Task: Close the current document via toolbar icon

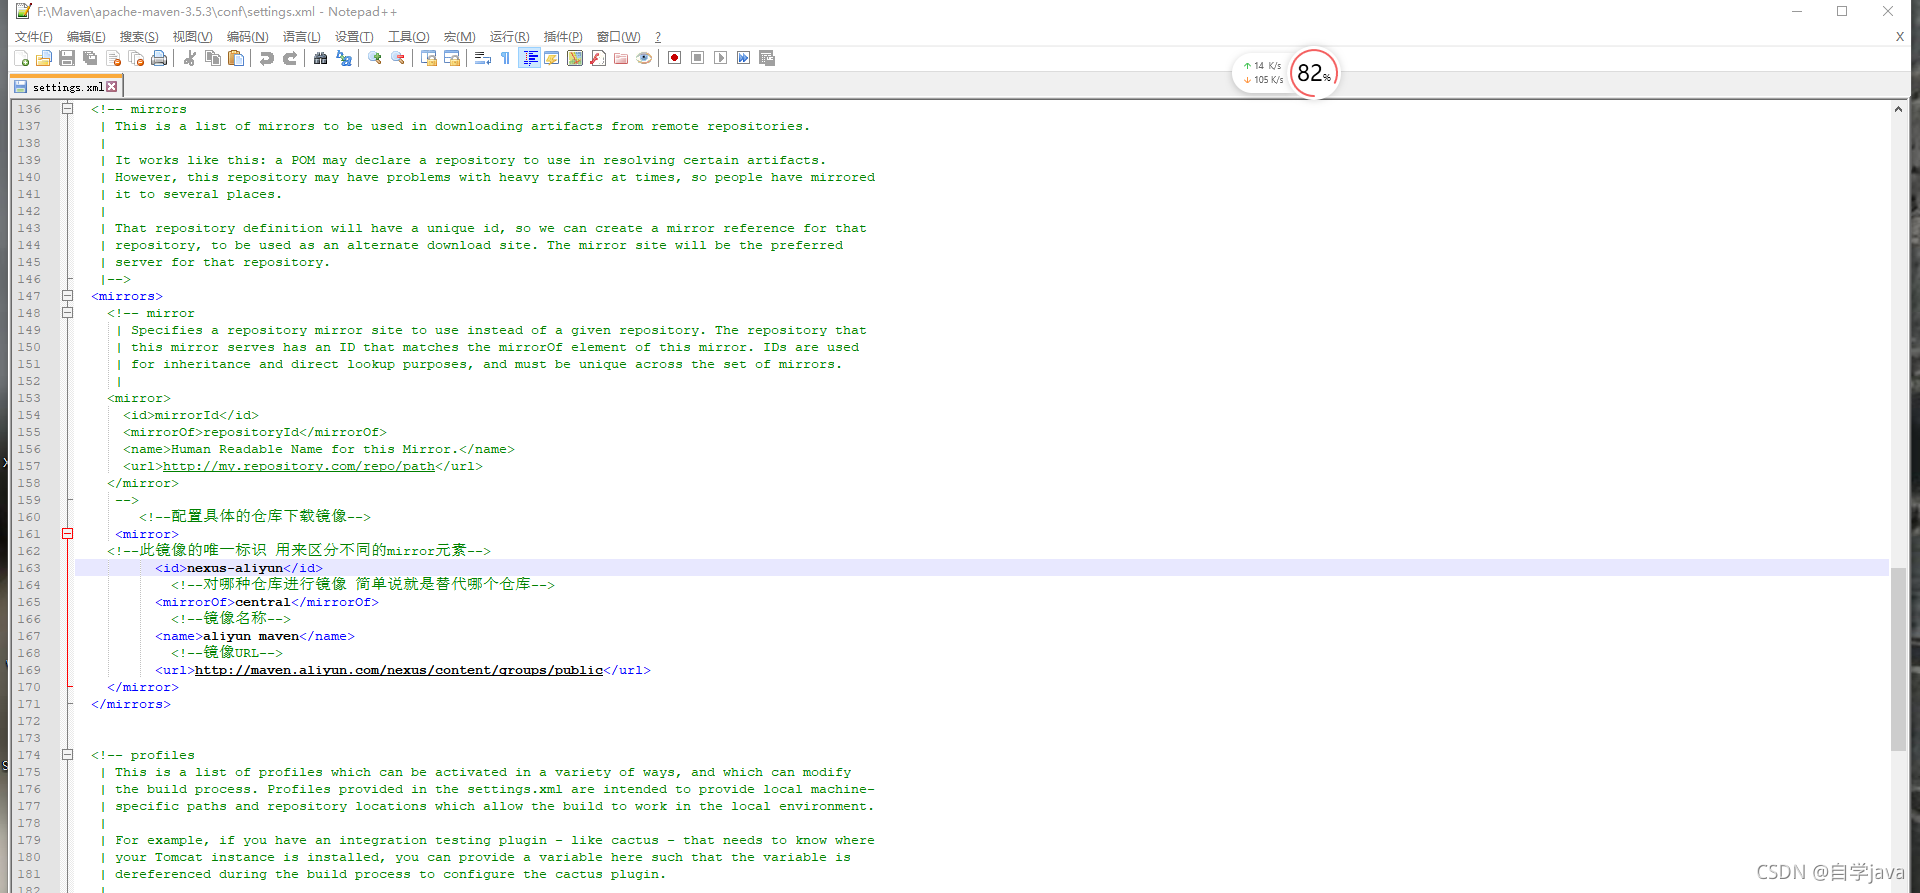Action: (113, 58)
